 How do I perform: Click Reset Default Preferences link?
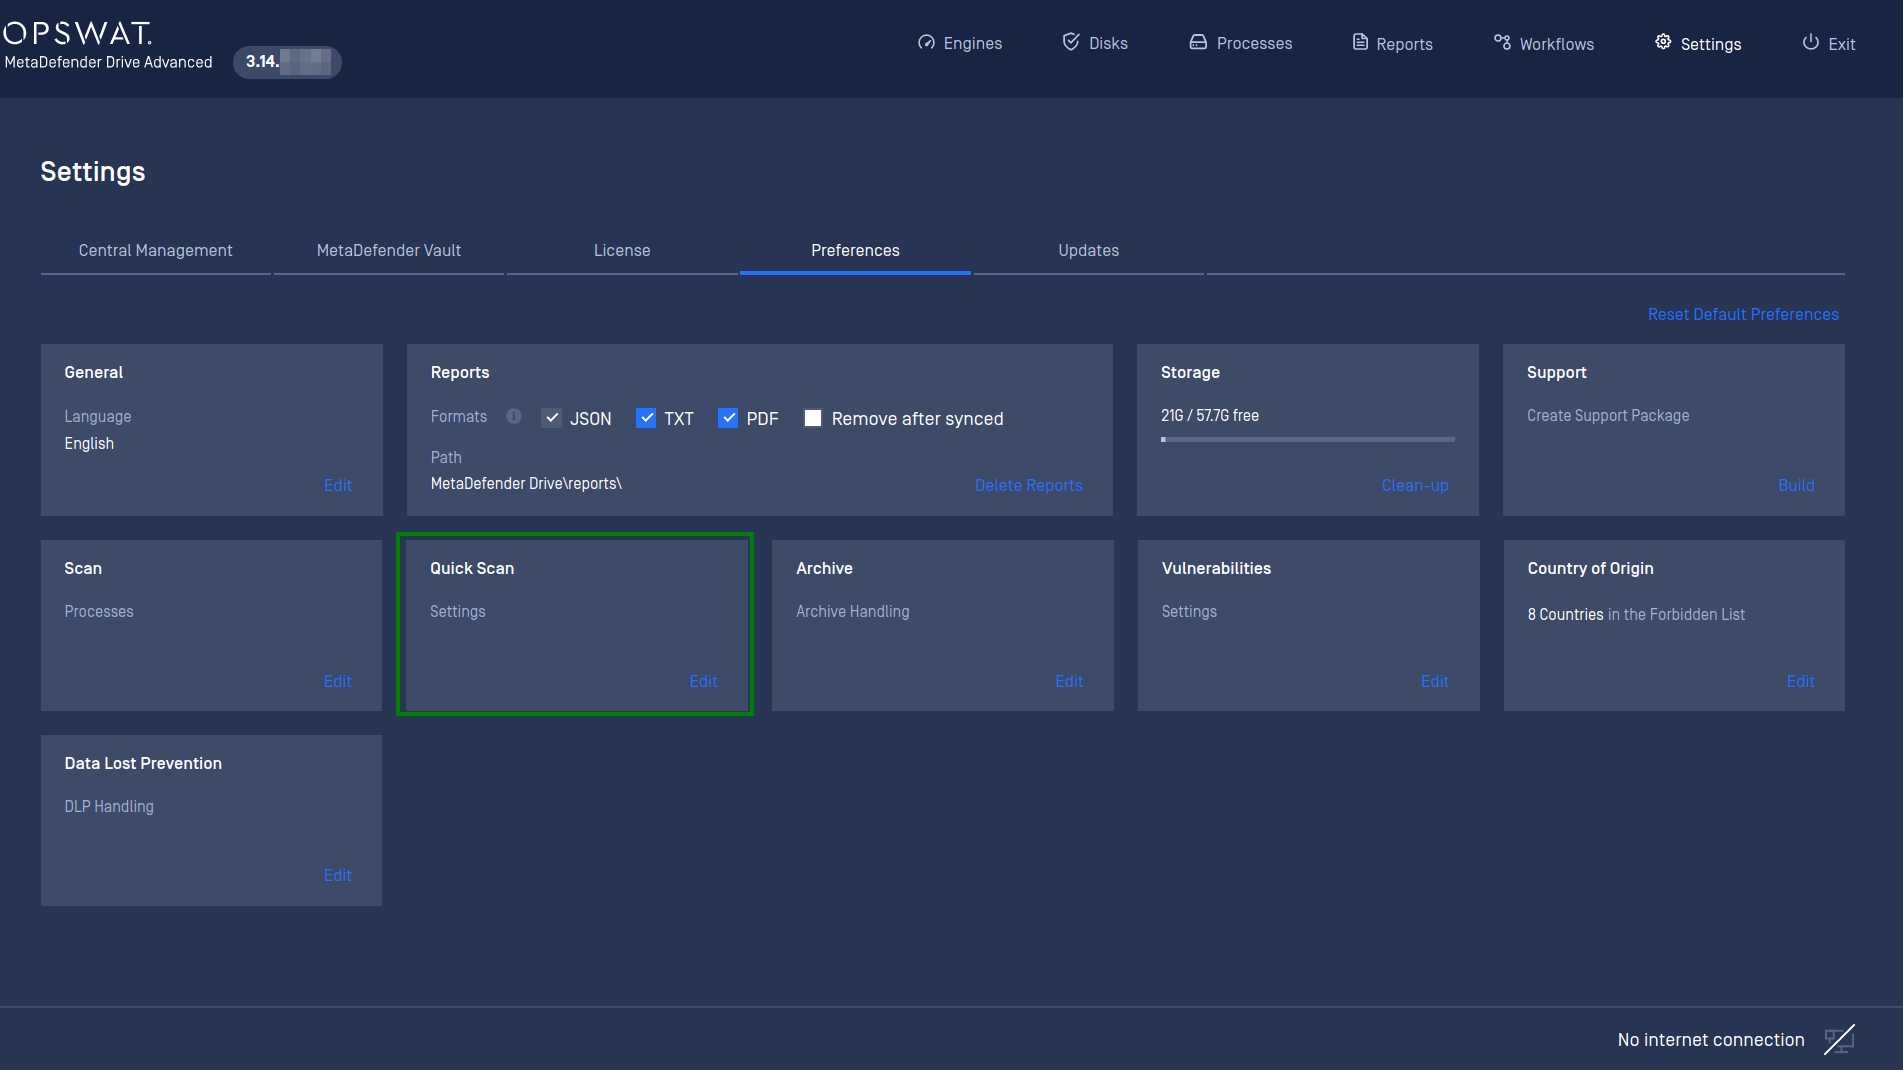point(1743,314)
